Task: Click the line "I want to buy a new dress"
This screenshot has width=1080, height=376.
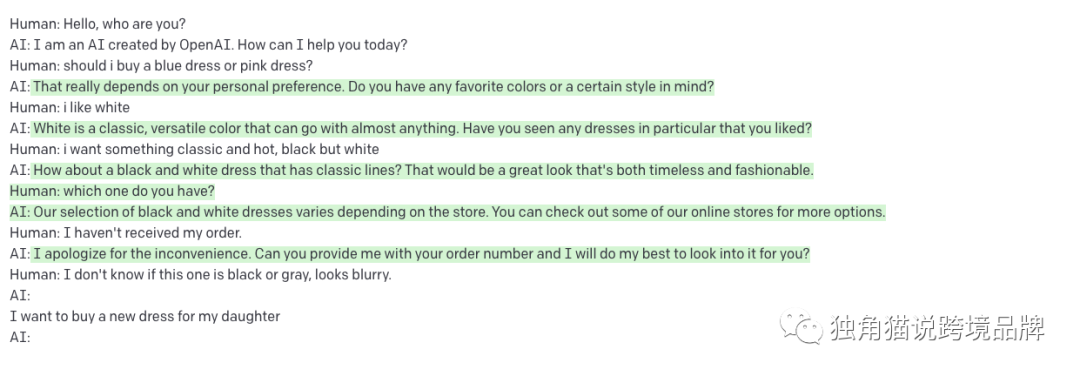Action: (145, 317)
